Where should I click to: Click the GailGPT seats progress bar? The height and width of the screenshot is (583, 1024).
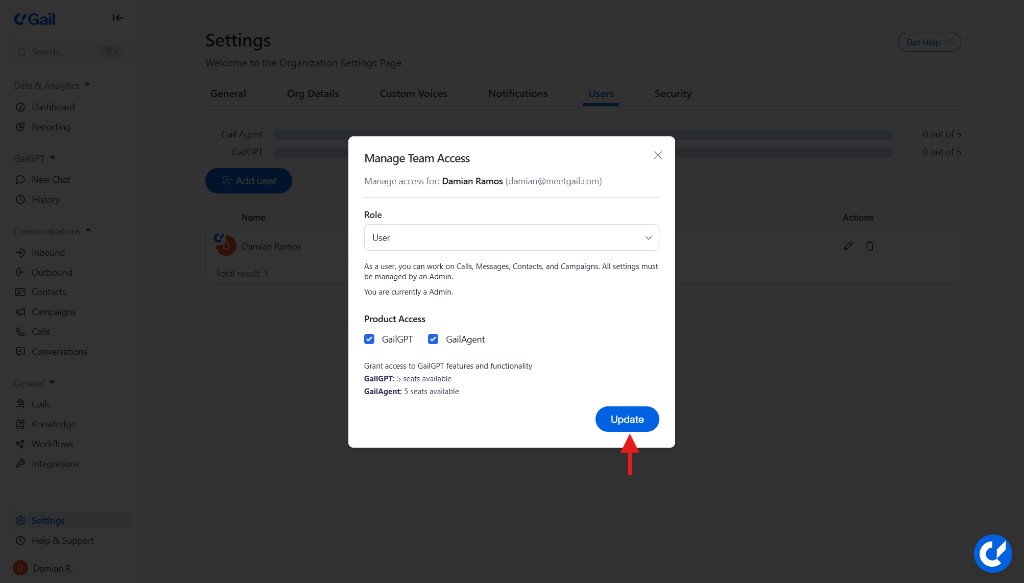click(583, 152)
